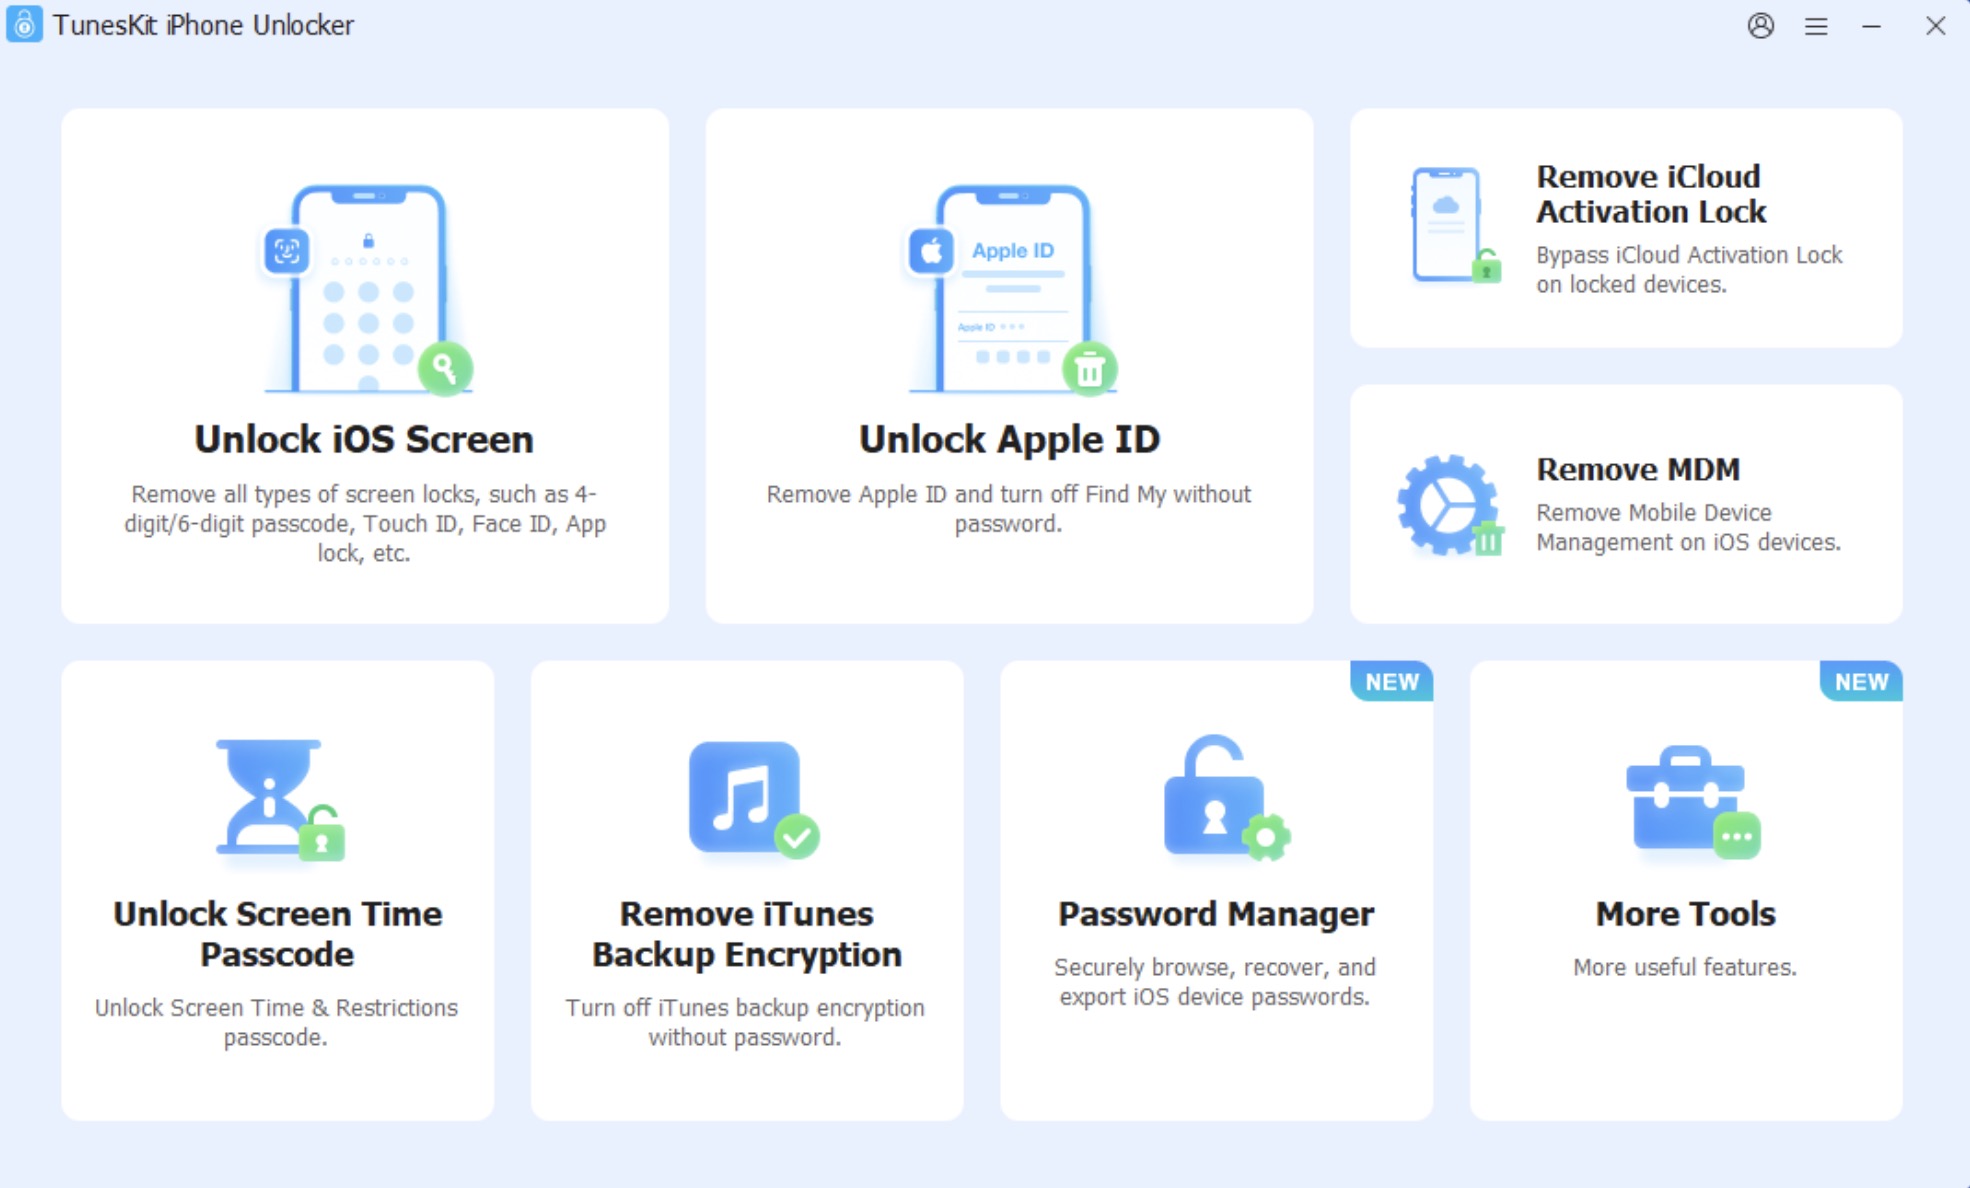Screen dimensions: 1970x1188
Task: Minimize the TunesKit window
Action: point(1872,26)
